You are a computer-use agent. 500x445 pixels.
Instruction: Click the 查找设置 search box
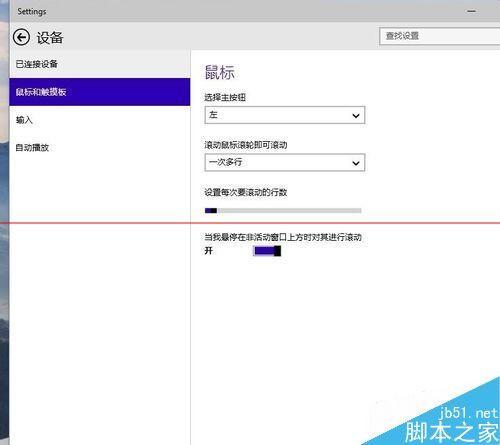[x=439, y=36]
